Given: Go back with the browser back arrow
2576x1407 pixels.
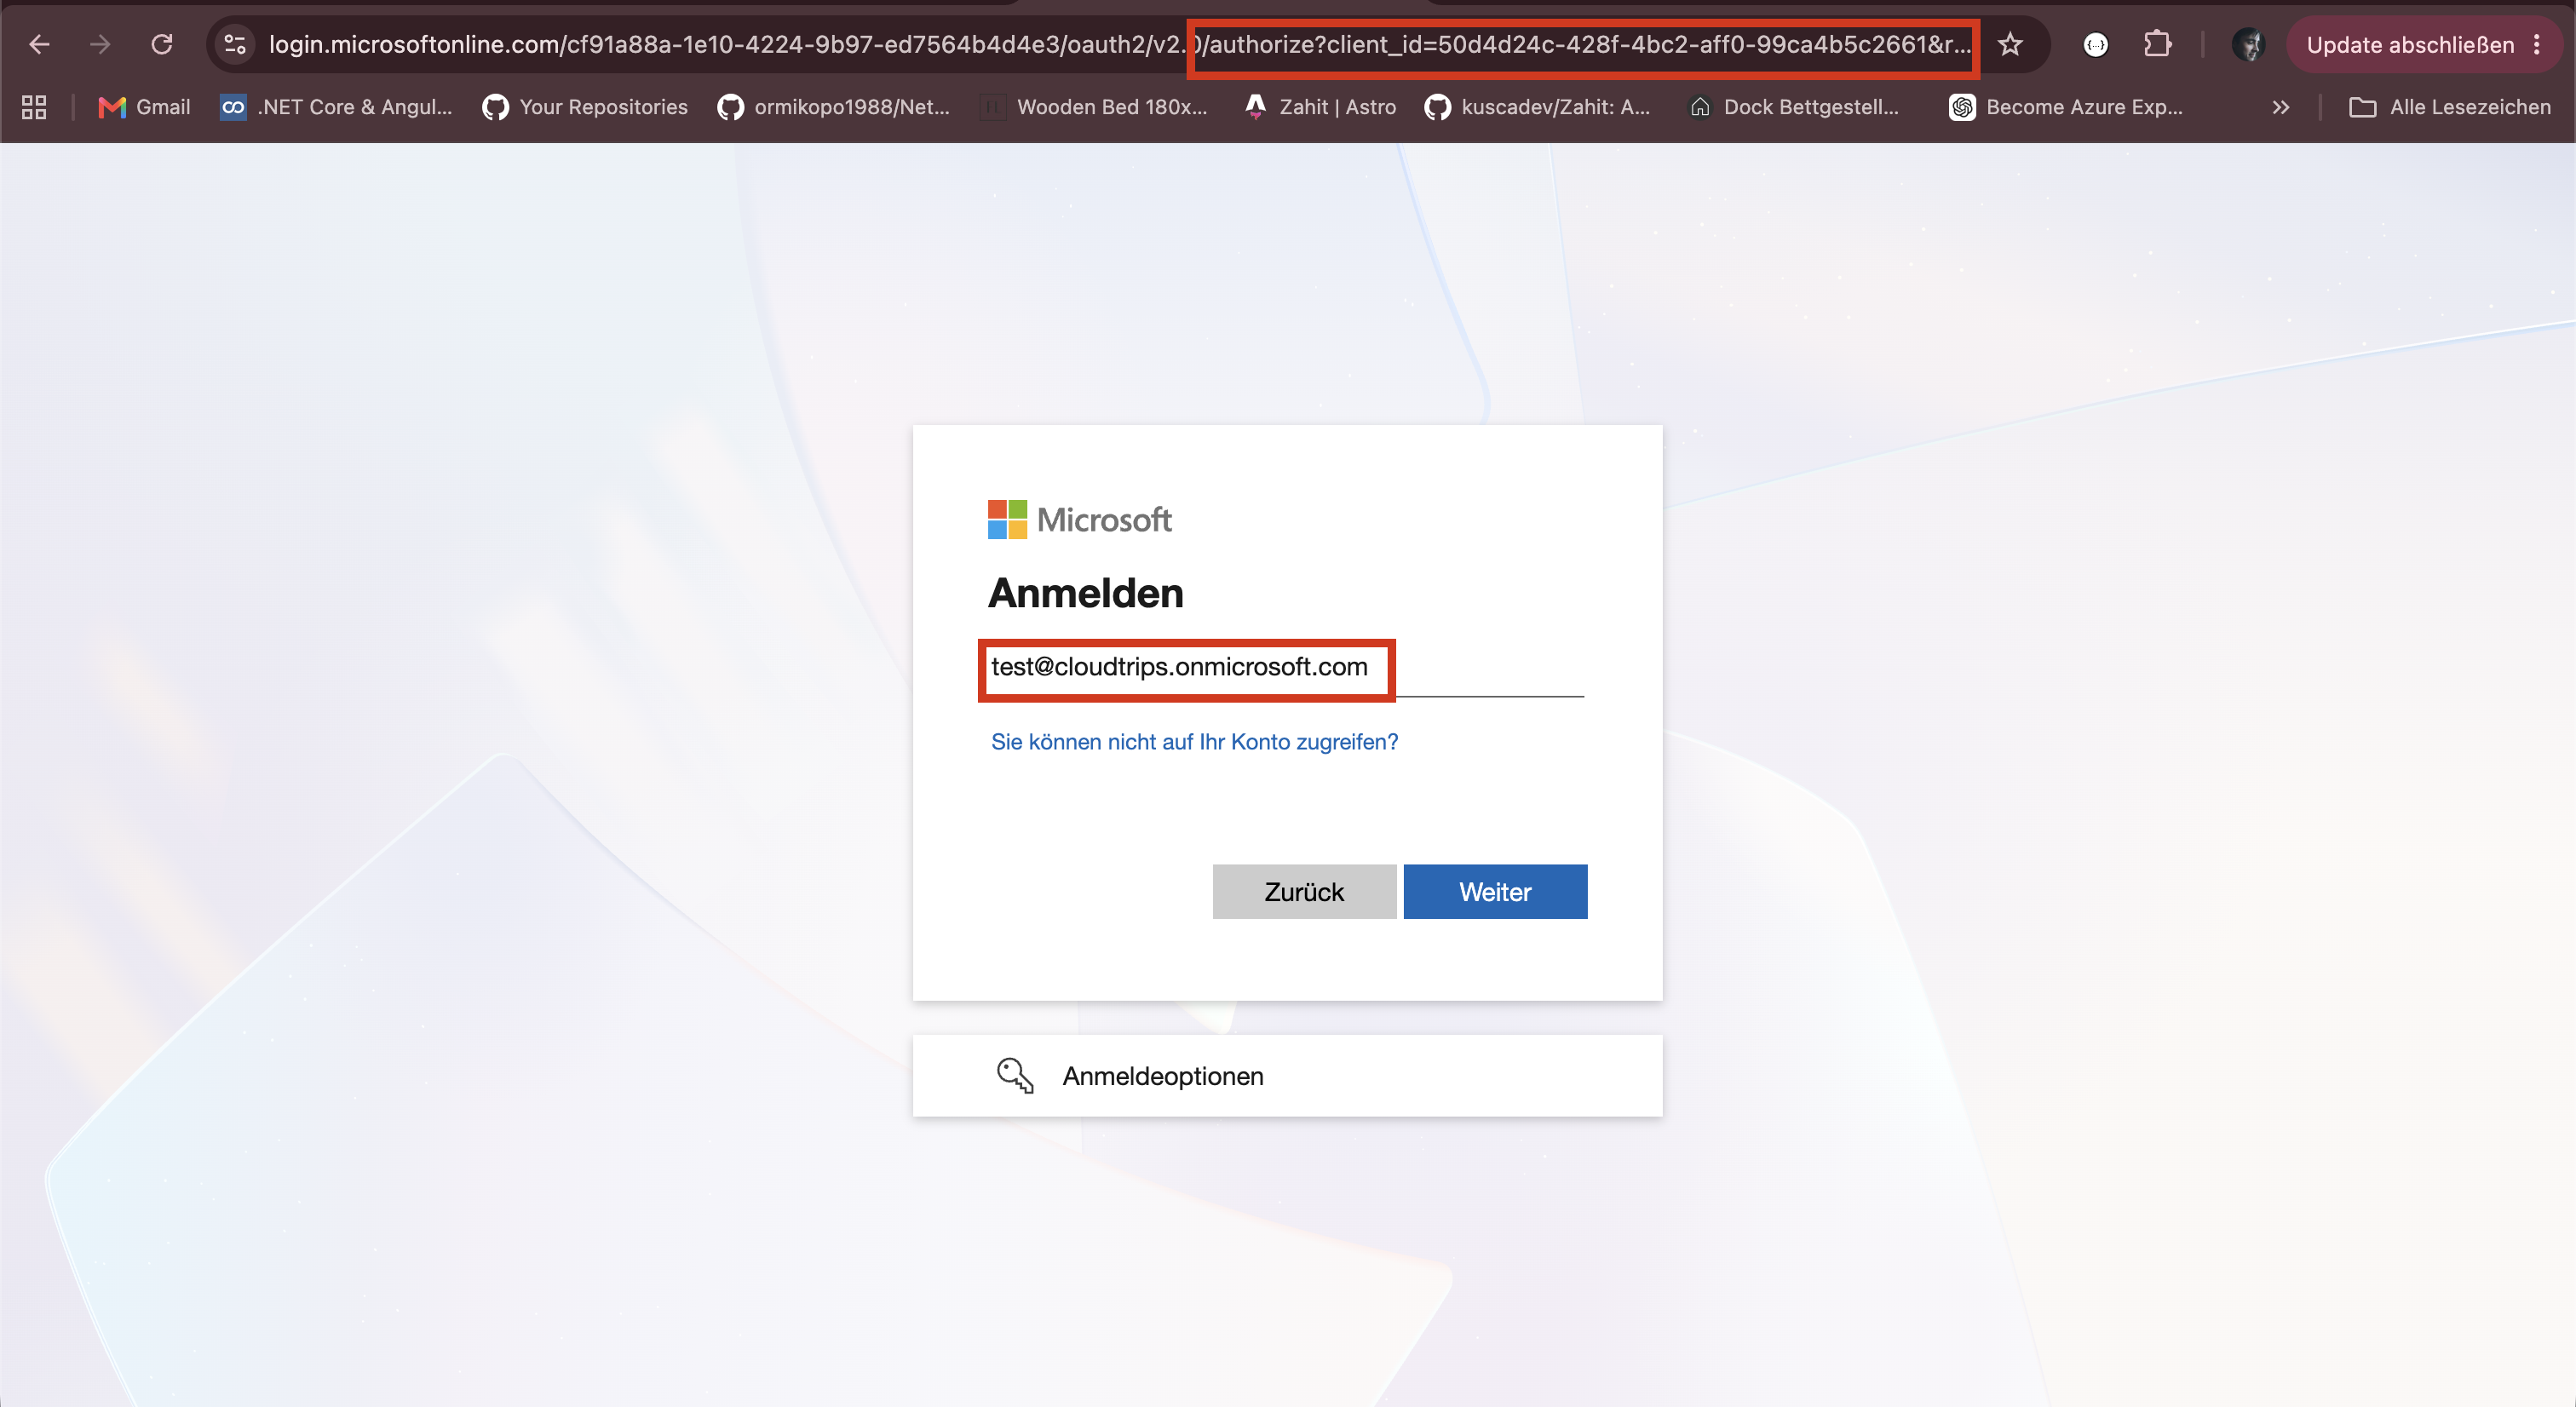Looking at the screenshot, I should coord(39,44).
